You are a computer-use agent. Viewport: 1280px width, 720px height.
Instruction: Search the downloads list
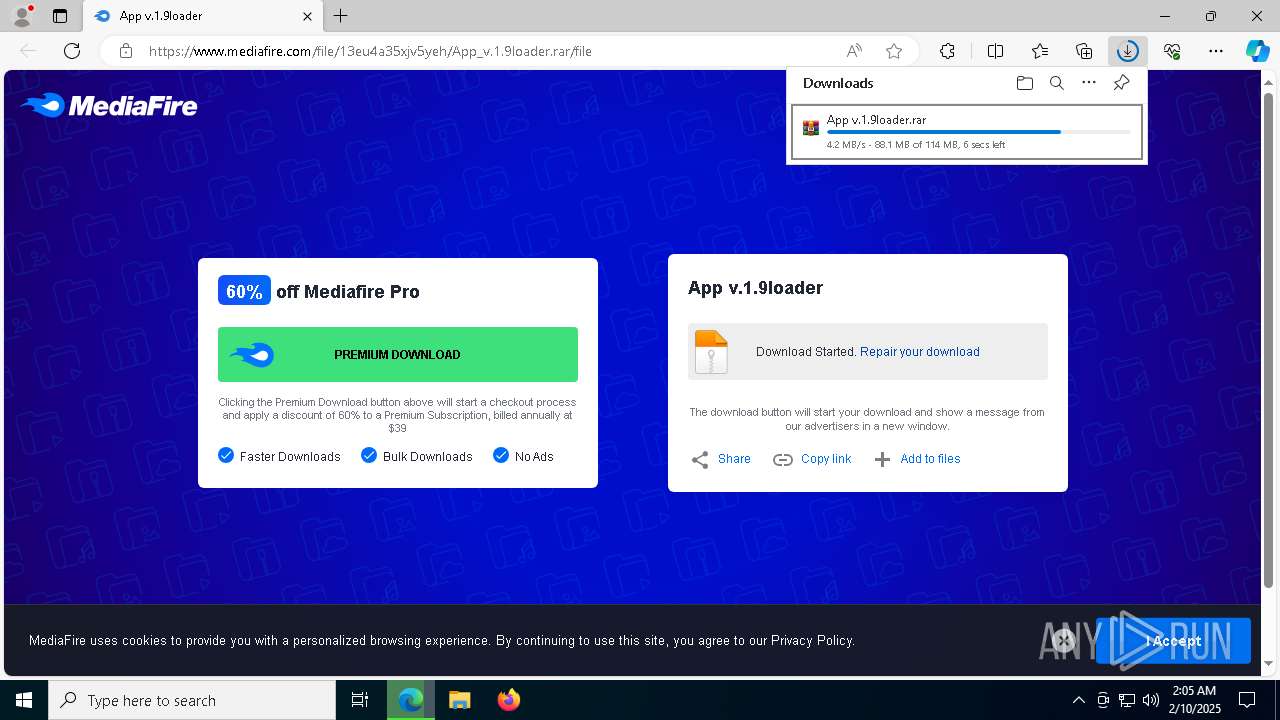pyautogui.click(x=1057, y=83)
